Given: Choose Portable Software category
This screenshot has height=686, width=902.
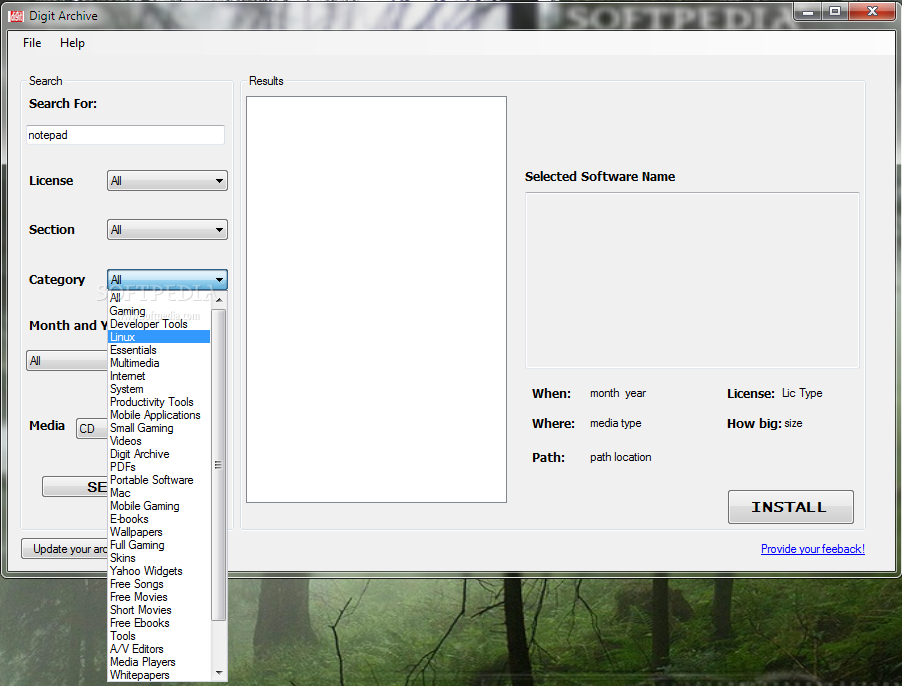Looking at the screenshot, I should pos(159,480).
